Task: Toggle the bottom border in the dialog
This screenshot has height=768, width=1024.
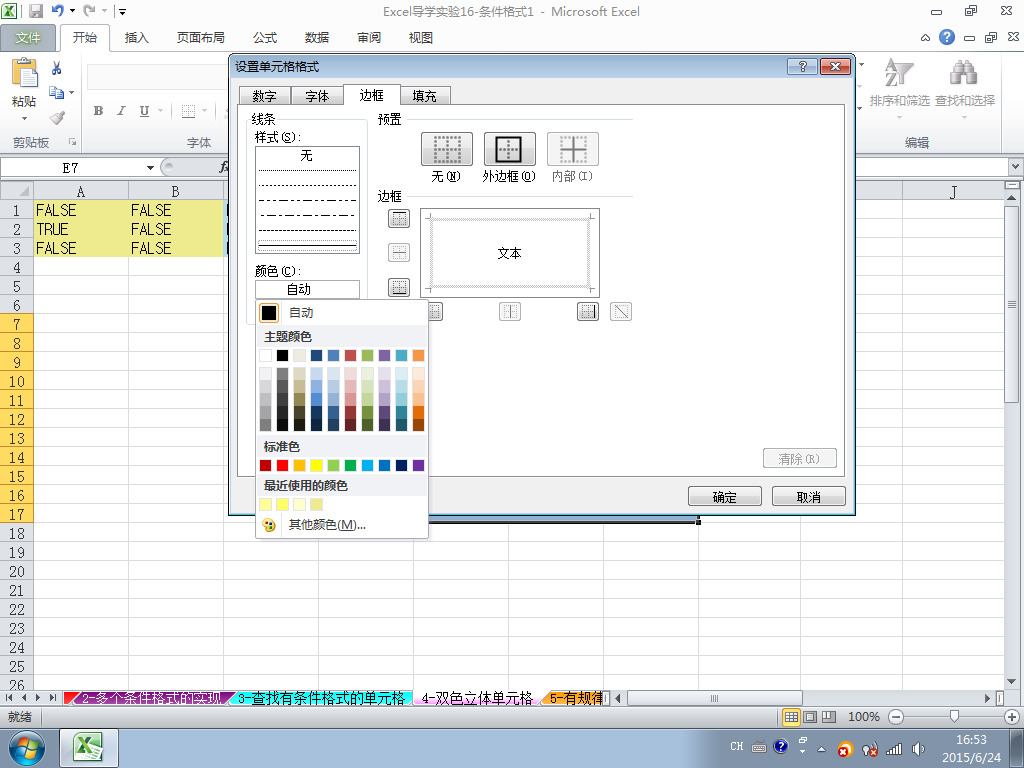Action: (x=399, y=287)
